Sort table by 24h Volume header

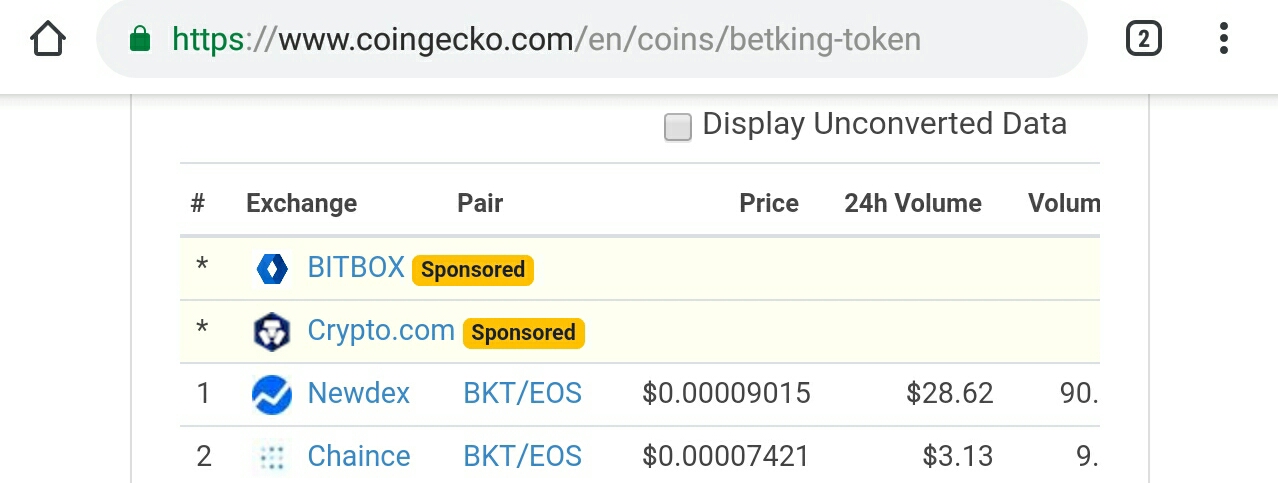pos(913,203)
